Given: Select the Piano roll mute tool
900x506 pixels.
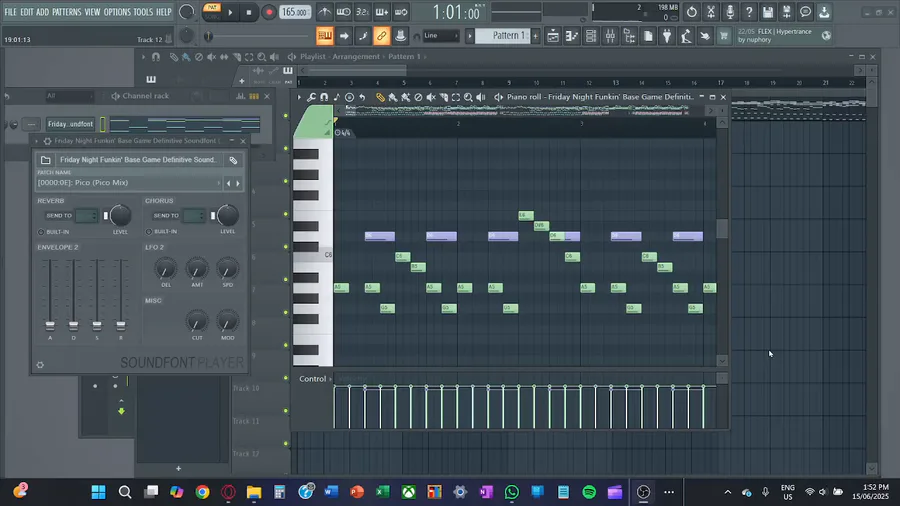Looking at the screenshot, I should click(430, 98).
